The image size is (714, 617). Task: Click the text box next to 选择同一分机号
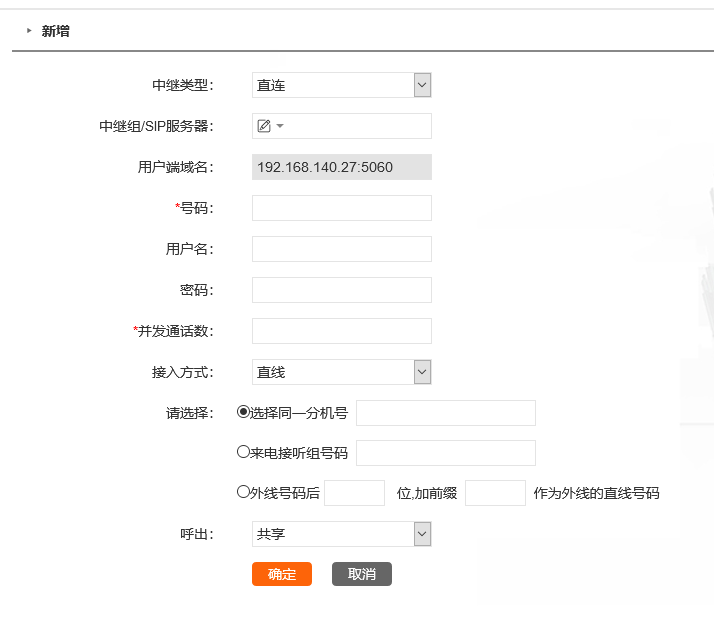click(446, 413)
